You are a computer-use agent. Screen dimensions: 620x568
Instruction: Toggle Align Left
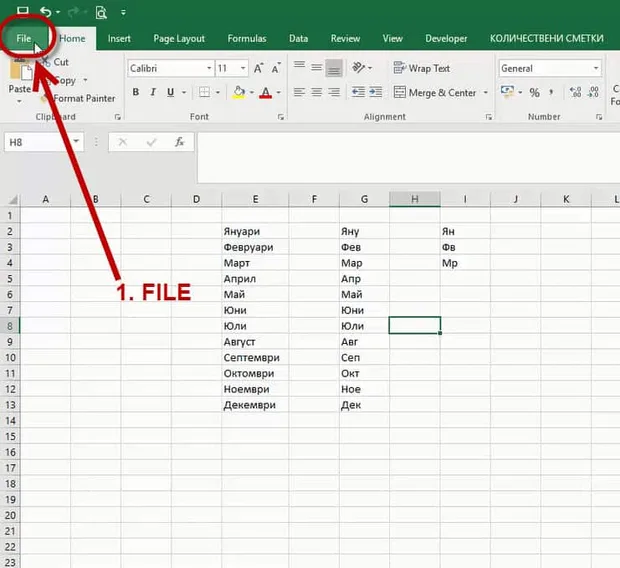299,93
